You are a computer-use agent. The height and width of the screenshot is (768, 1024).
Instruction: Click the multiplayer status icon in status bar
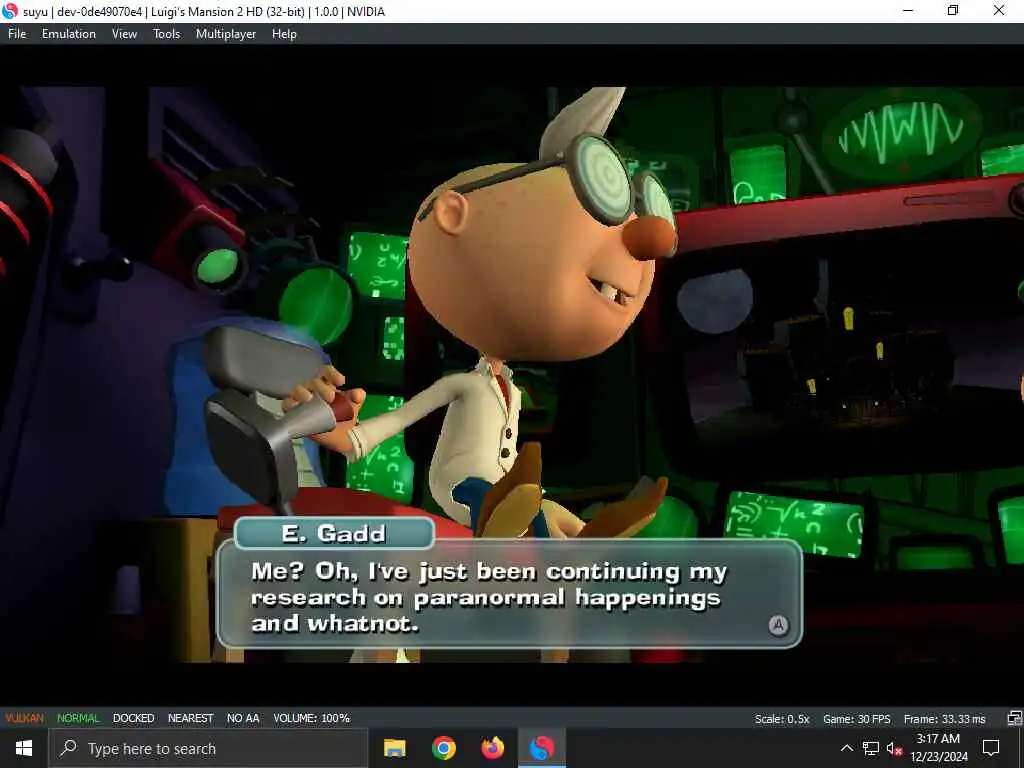pos(1014,718)
